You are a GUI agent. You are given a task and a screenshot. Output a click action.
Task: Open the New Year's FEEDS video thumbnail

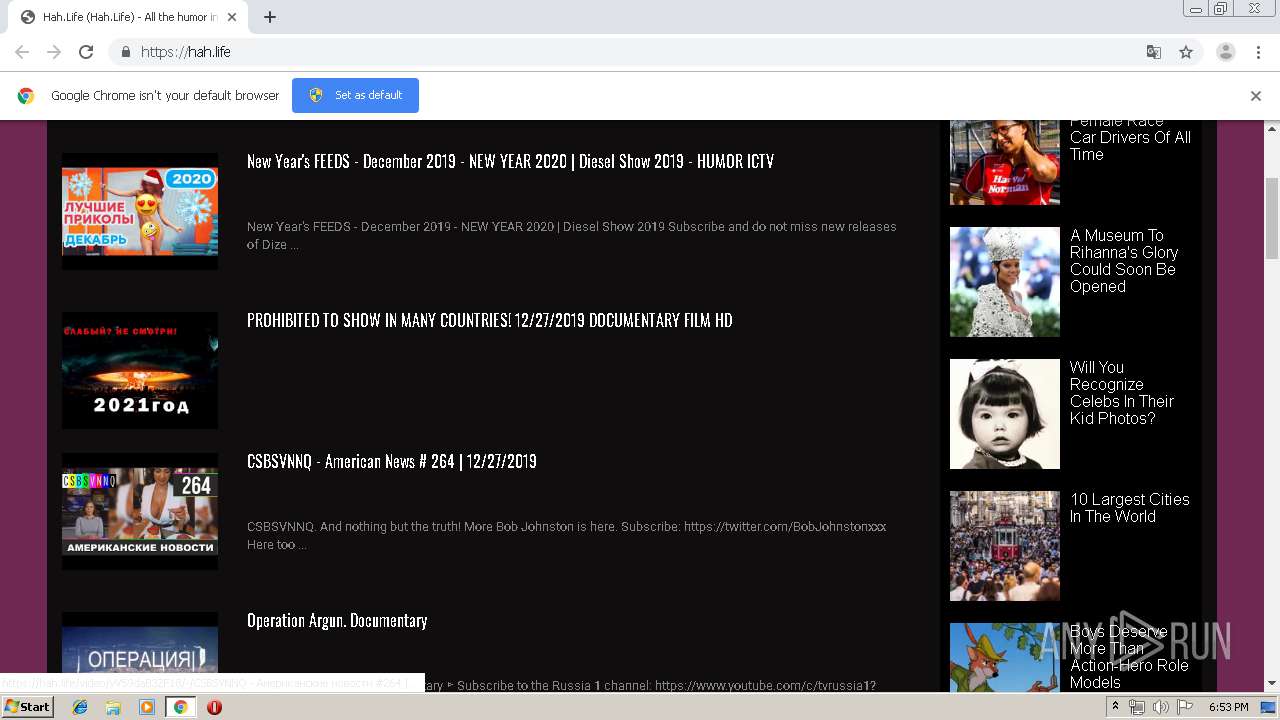coord(140,211)
